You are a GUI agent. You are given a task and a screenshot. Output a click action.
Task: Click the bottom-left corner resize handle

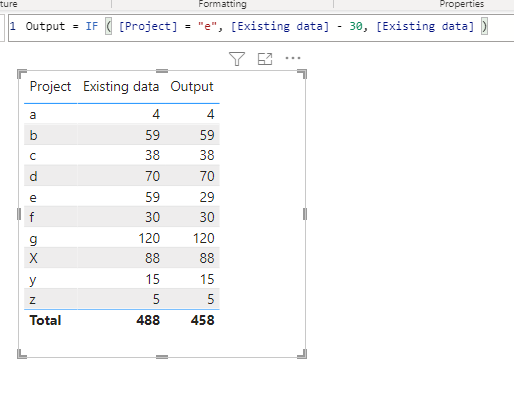[22, 354]
